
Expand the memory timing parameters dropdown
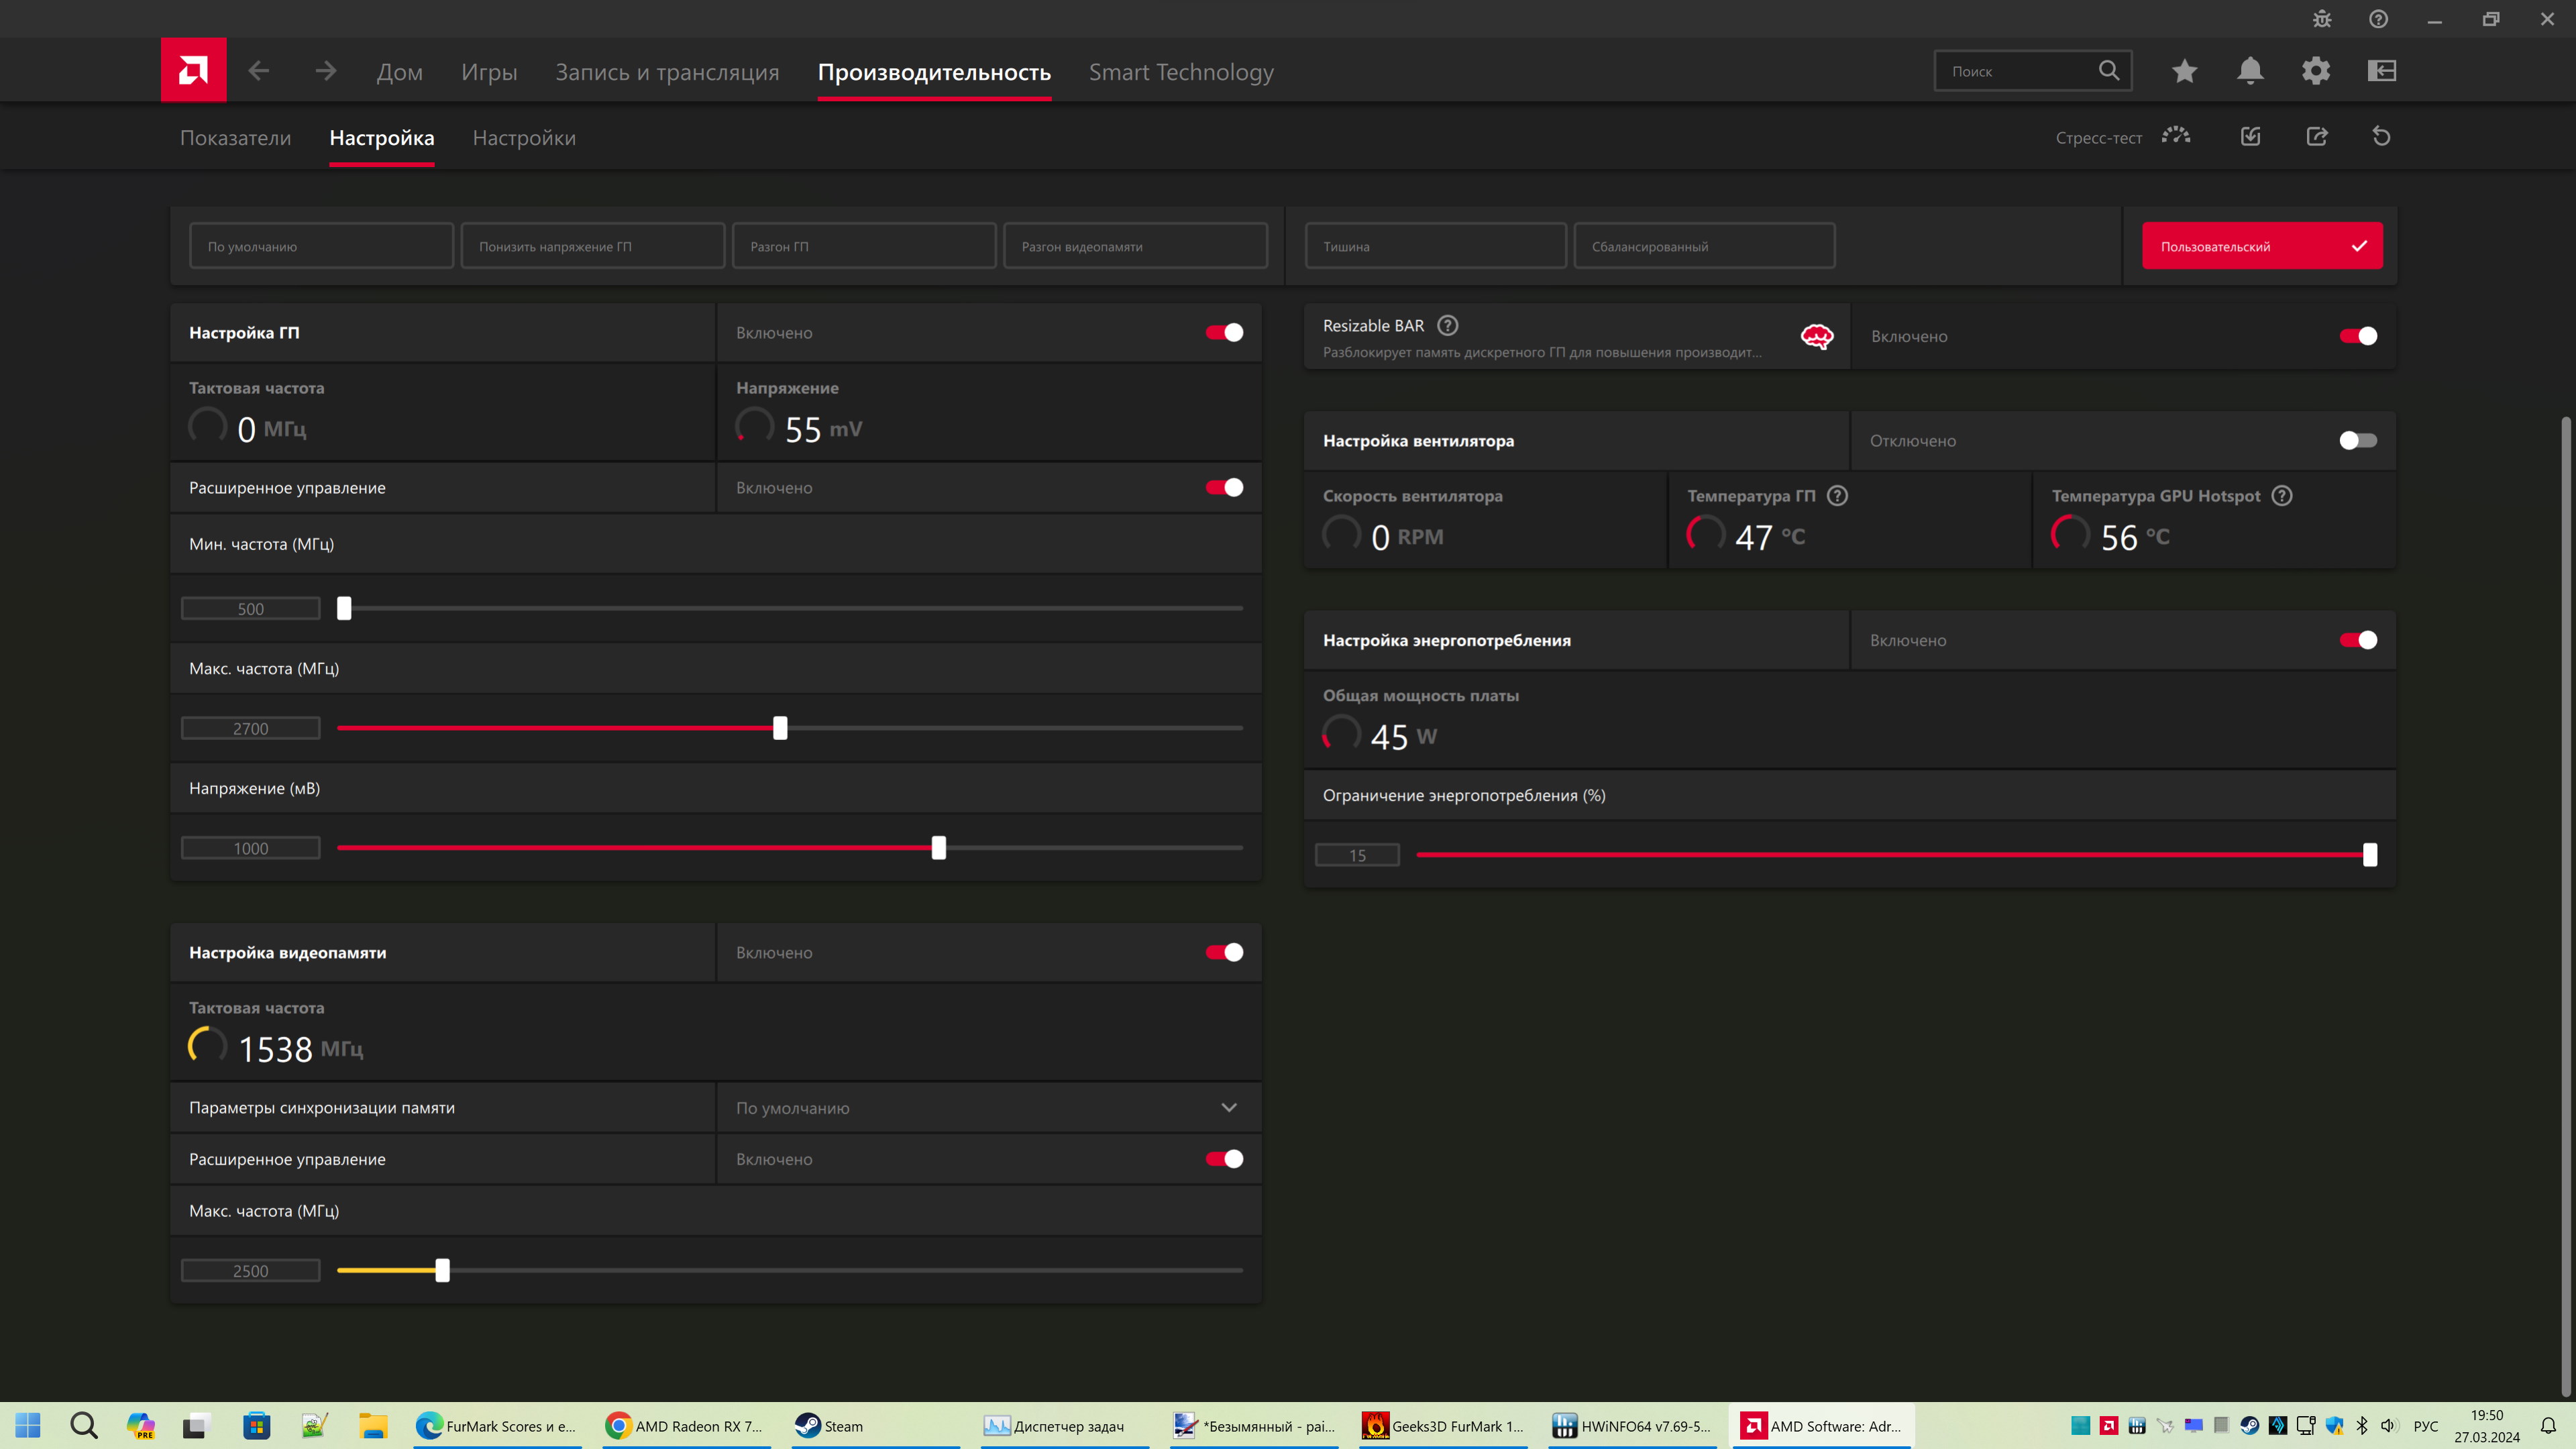1229,1108
